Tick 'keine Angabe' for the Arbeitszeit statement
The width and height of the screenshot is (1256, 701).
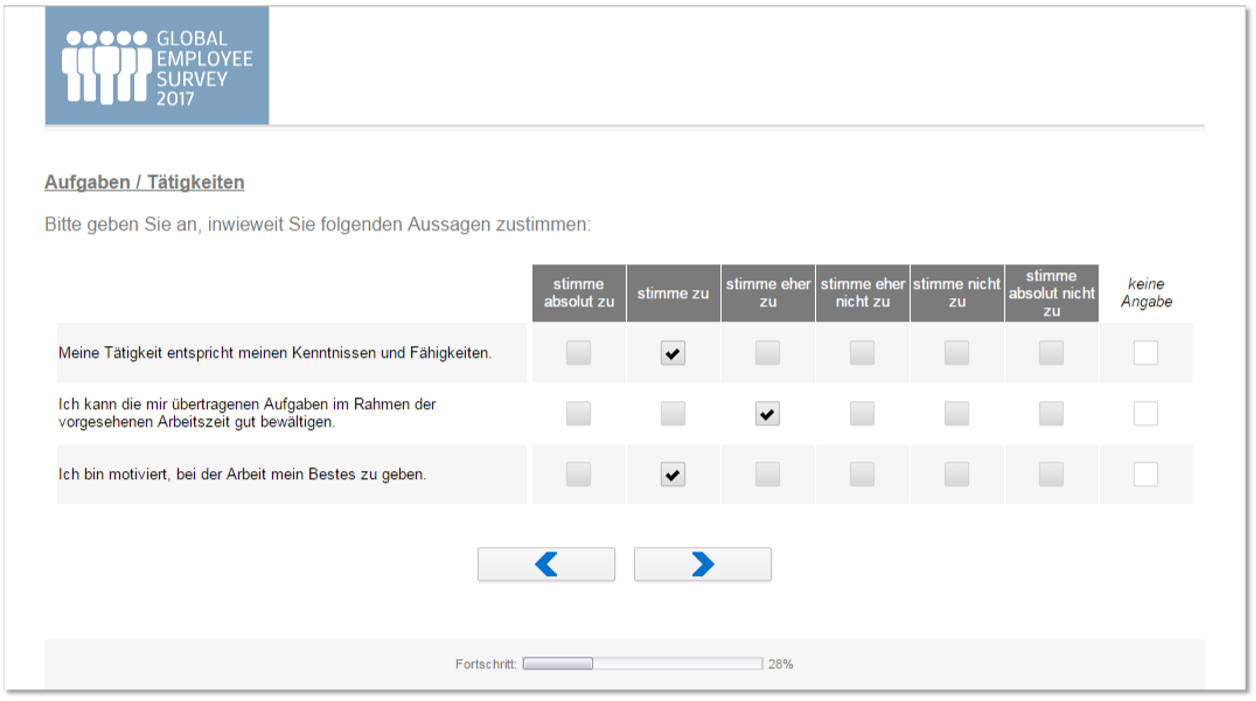tap(1145, 414)
